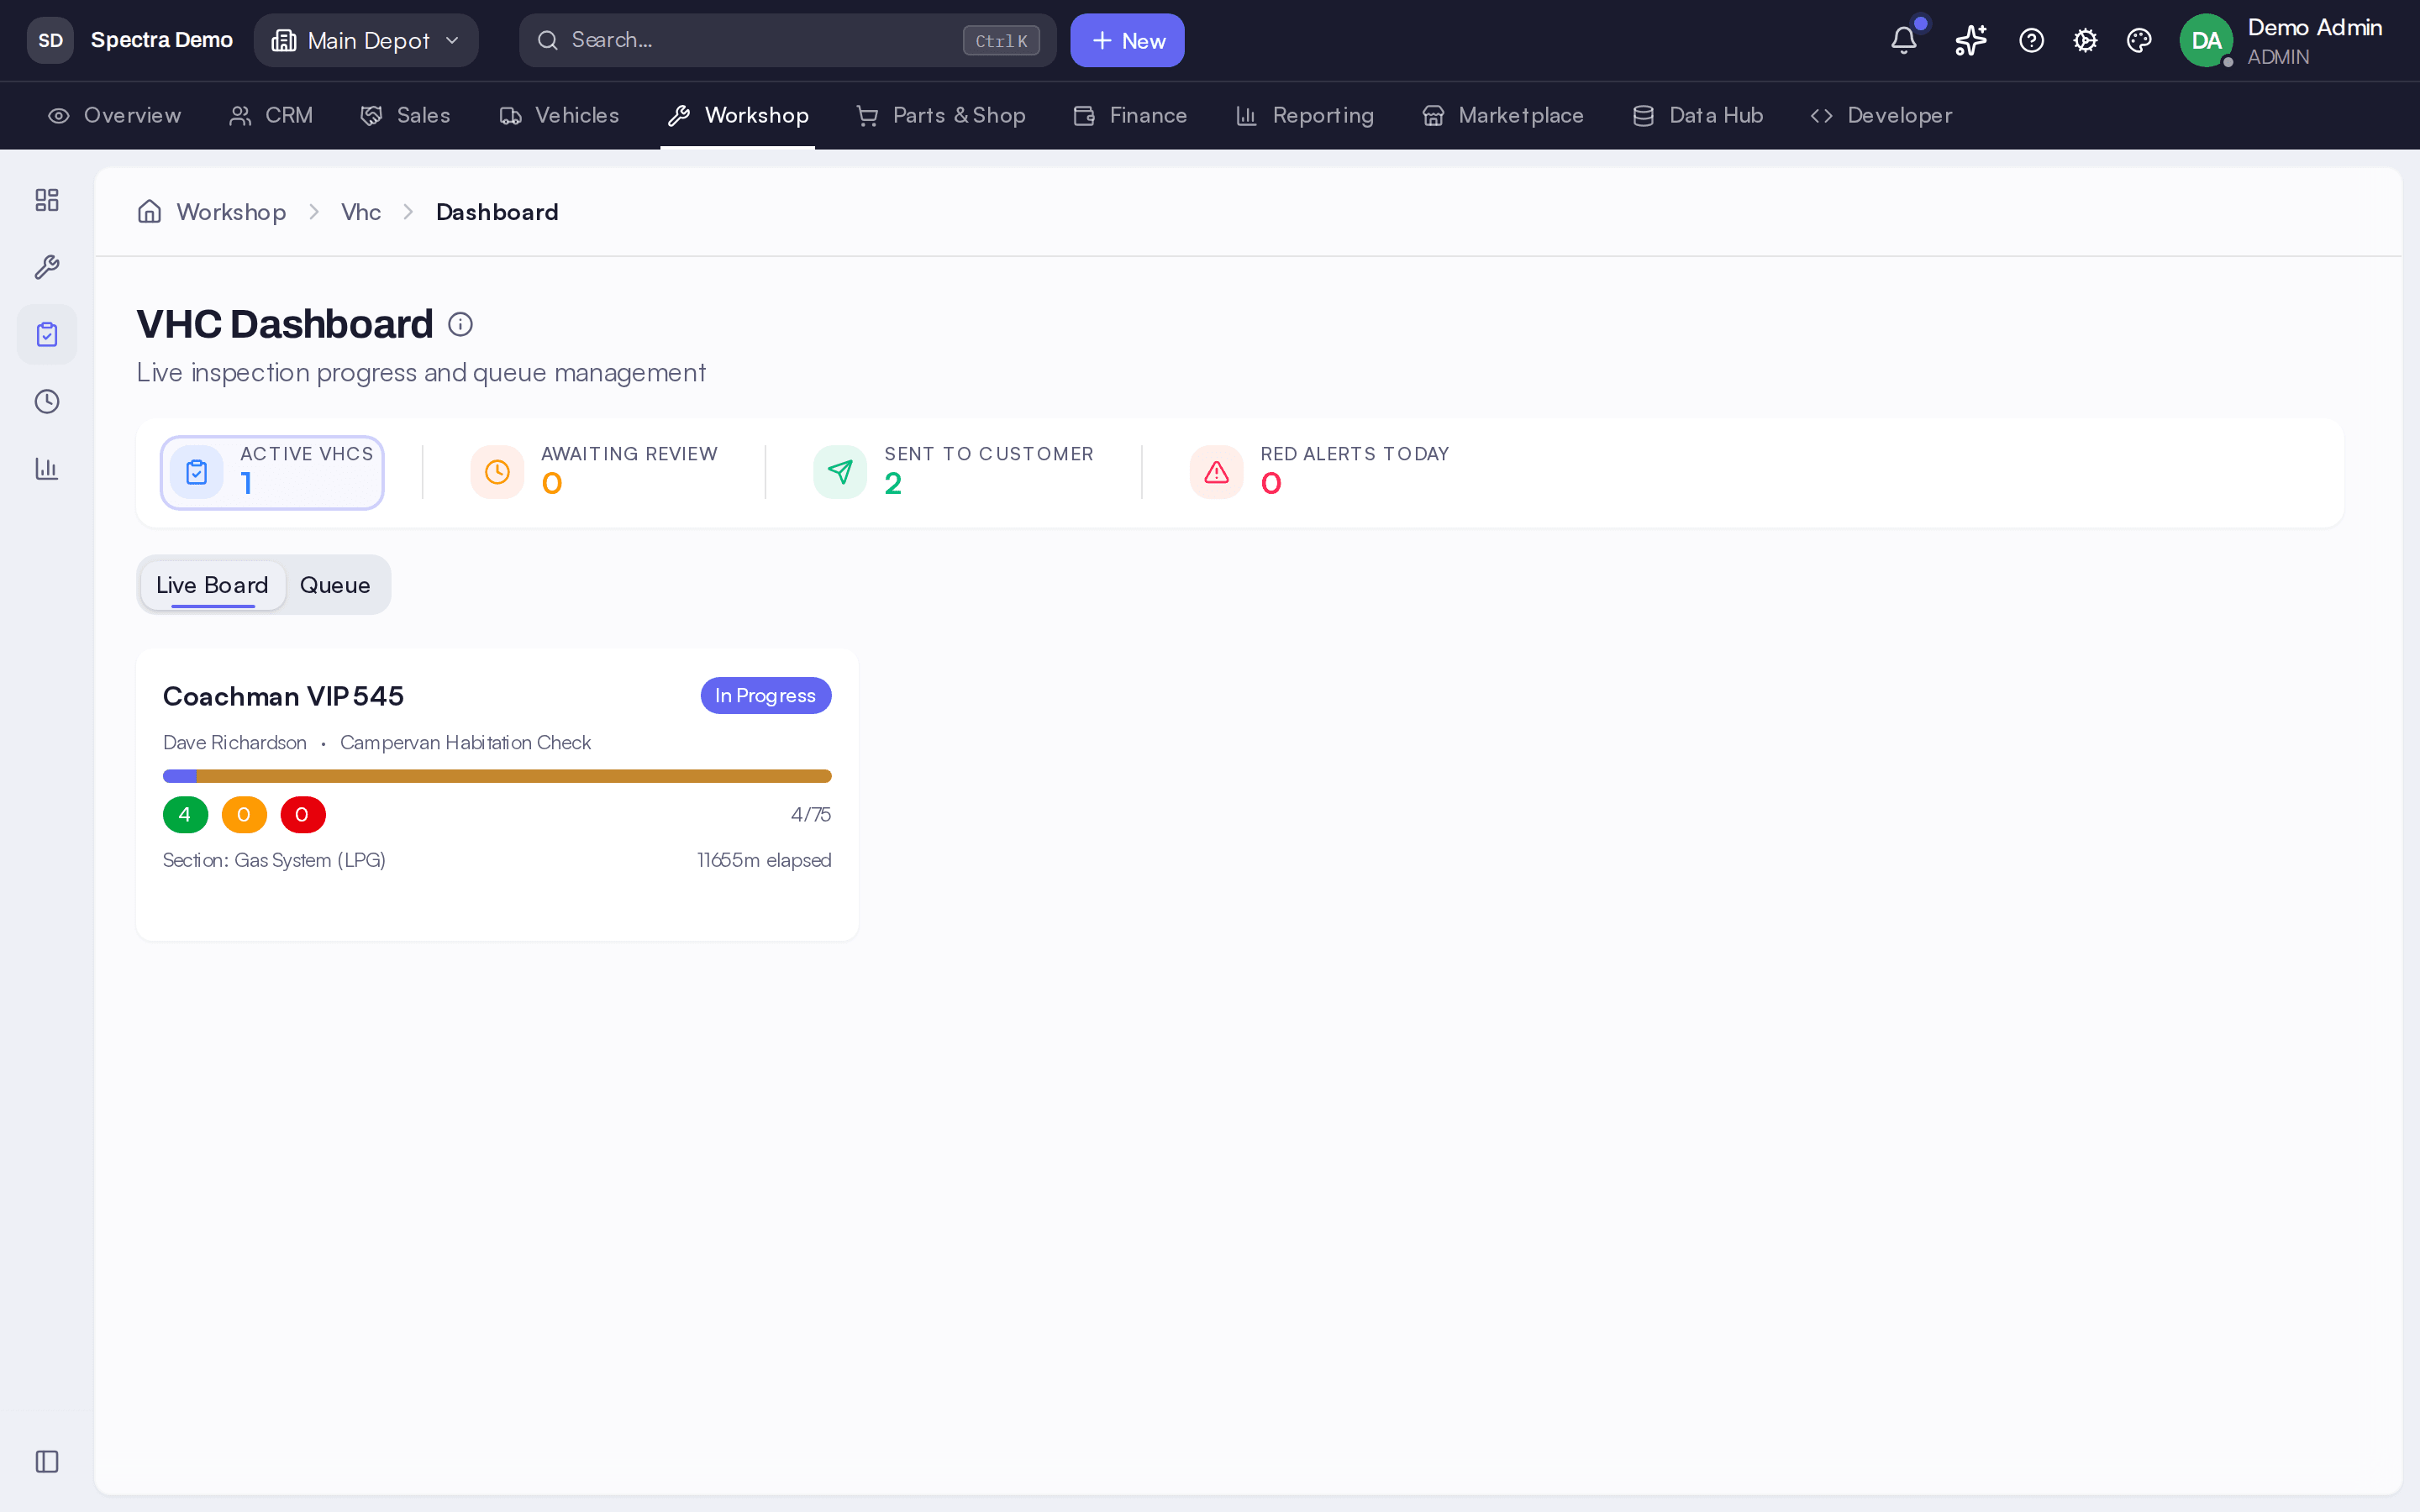Click the search magnifier icon
Viewport: 2420px width, 1512px height.
(547, 40)
